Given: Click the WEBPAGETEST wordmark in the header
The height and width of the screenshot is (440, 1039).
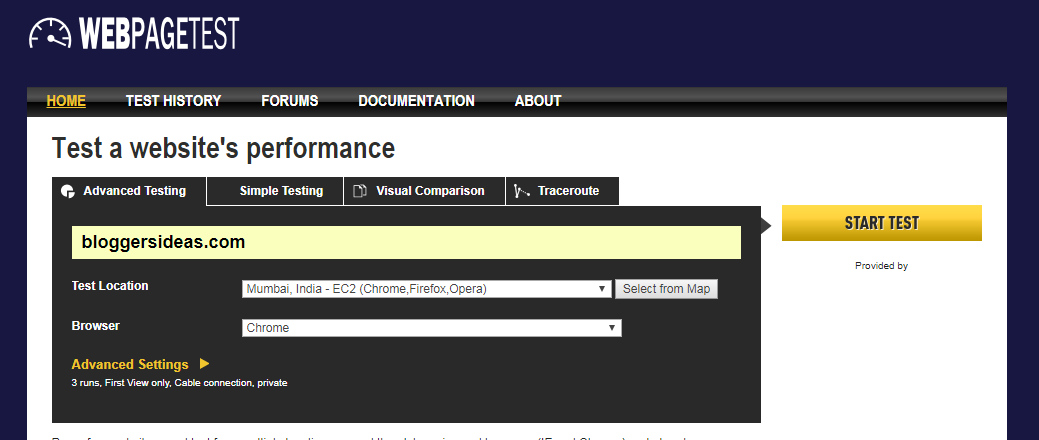Looking at the screenshot, I should pyautogui.click(x=159, y=33).
